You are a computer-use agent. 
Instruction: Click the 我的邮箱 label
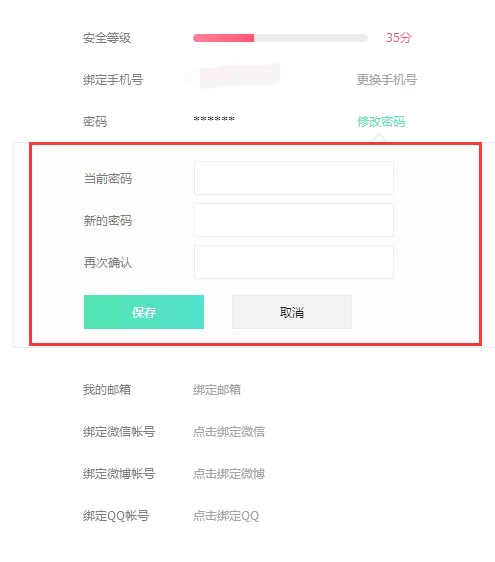click(x=107, y=390)
